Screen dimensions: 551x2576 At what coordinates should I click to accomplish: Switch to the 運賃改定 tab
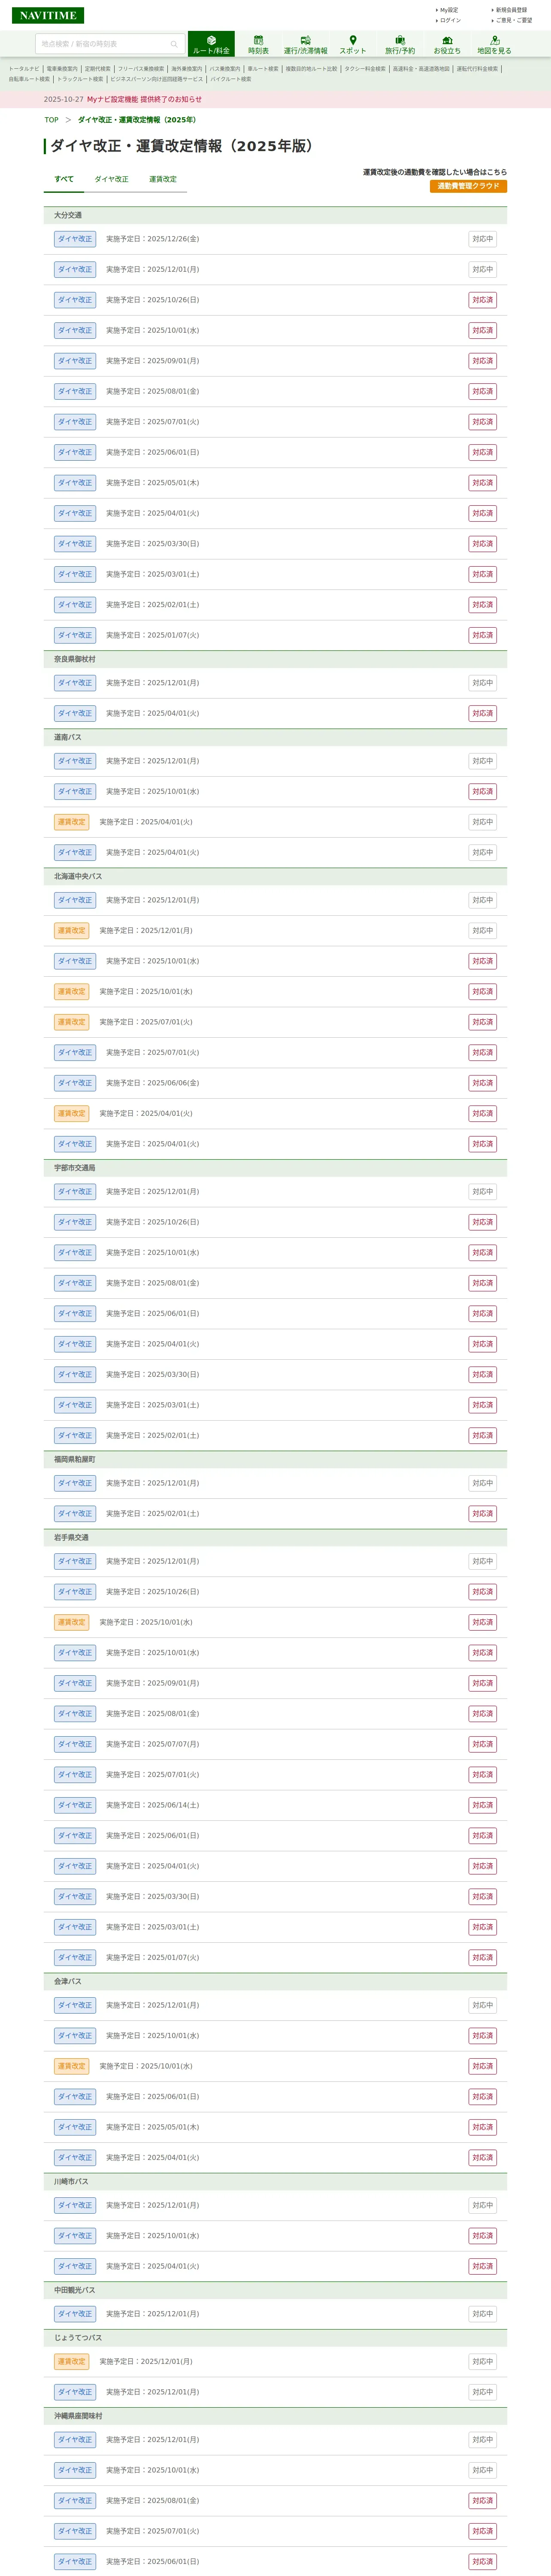coord(163,179)
